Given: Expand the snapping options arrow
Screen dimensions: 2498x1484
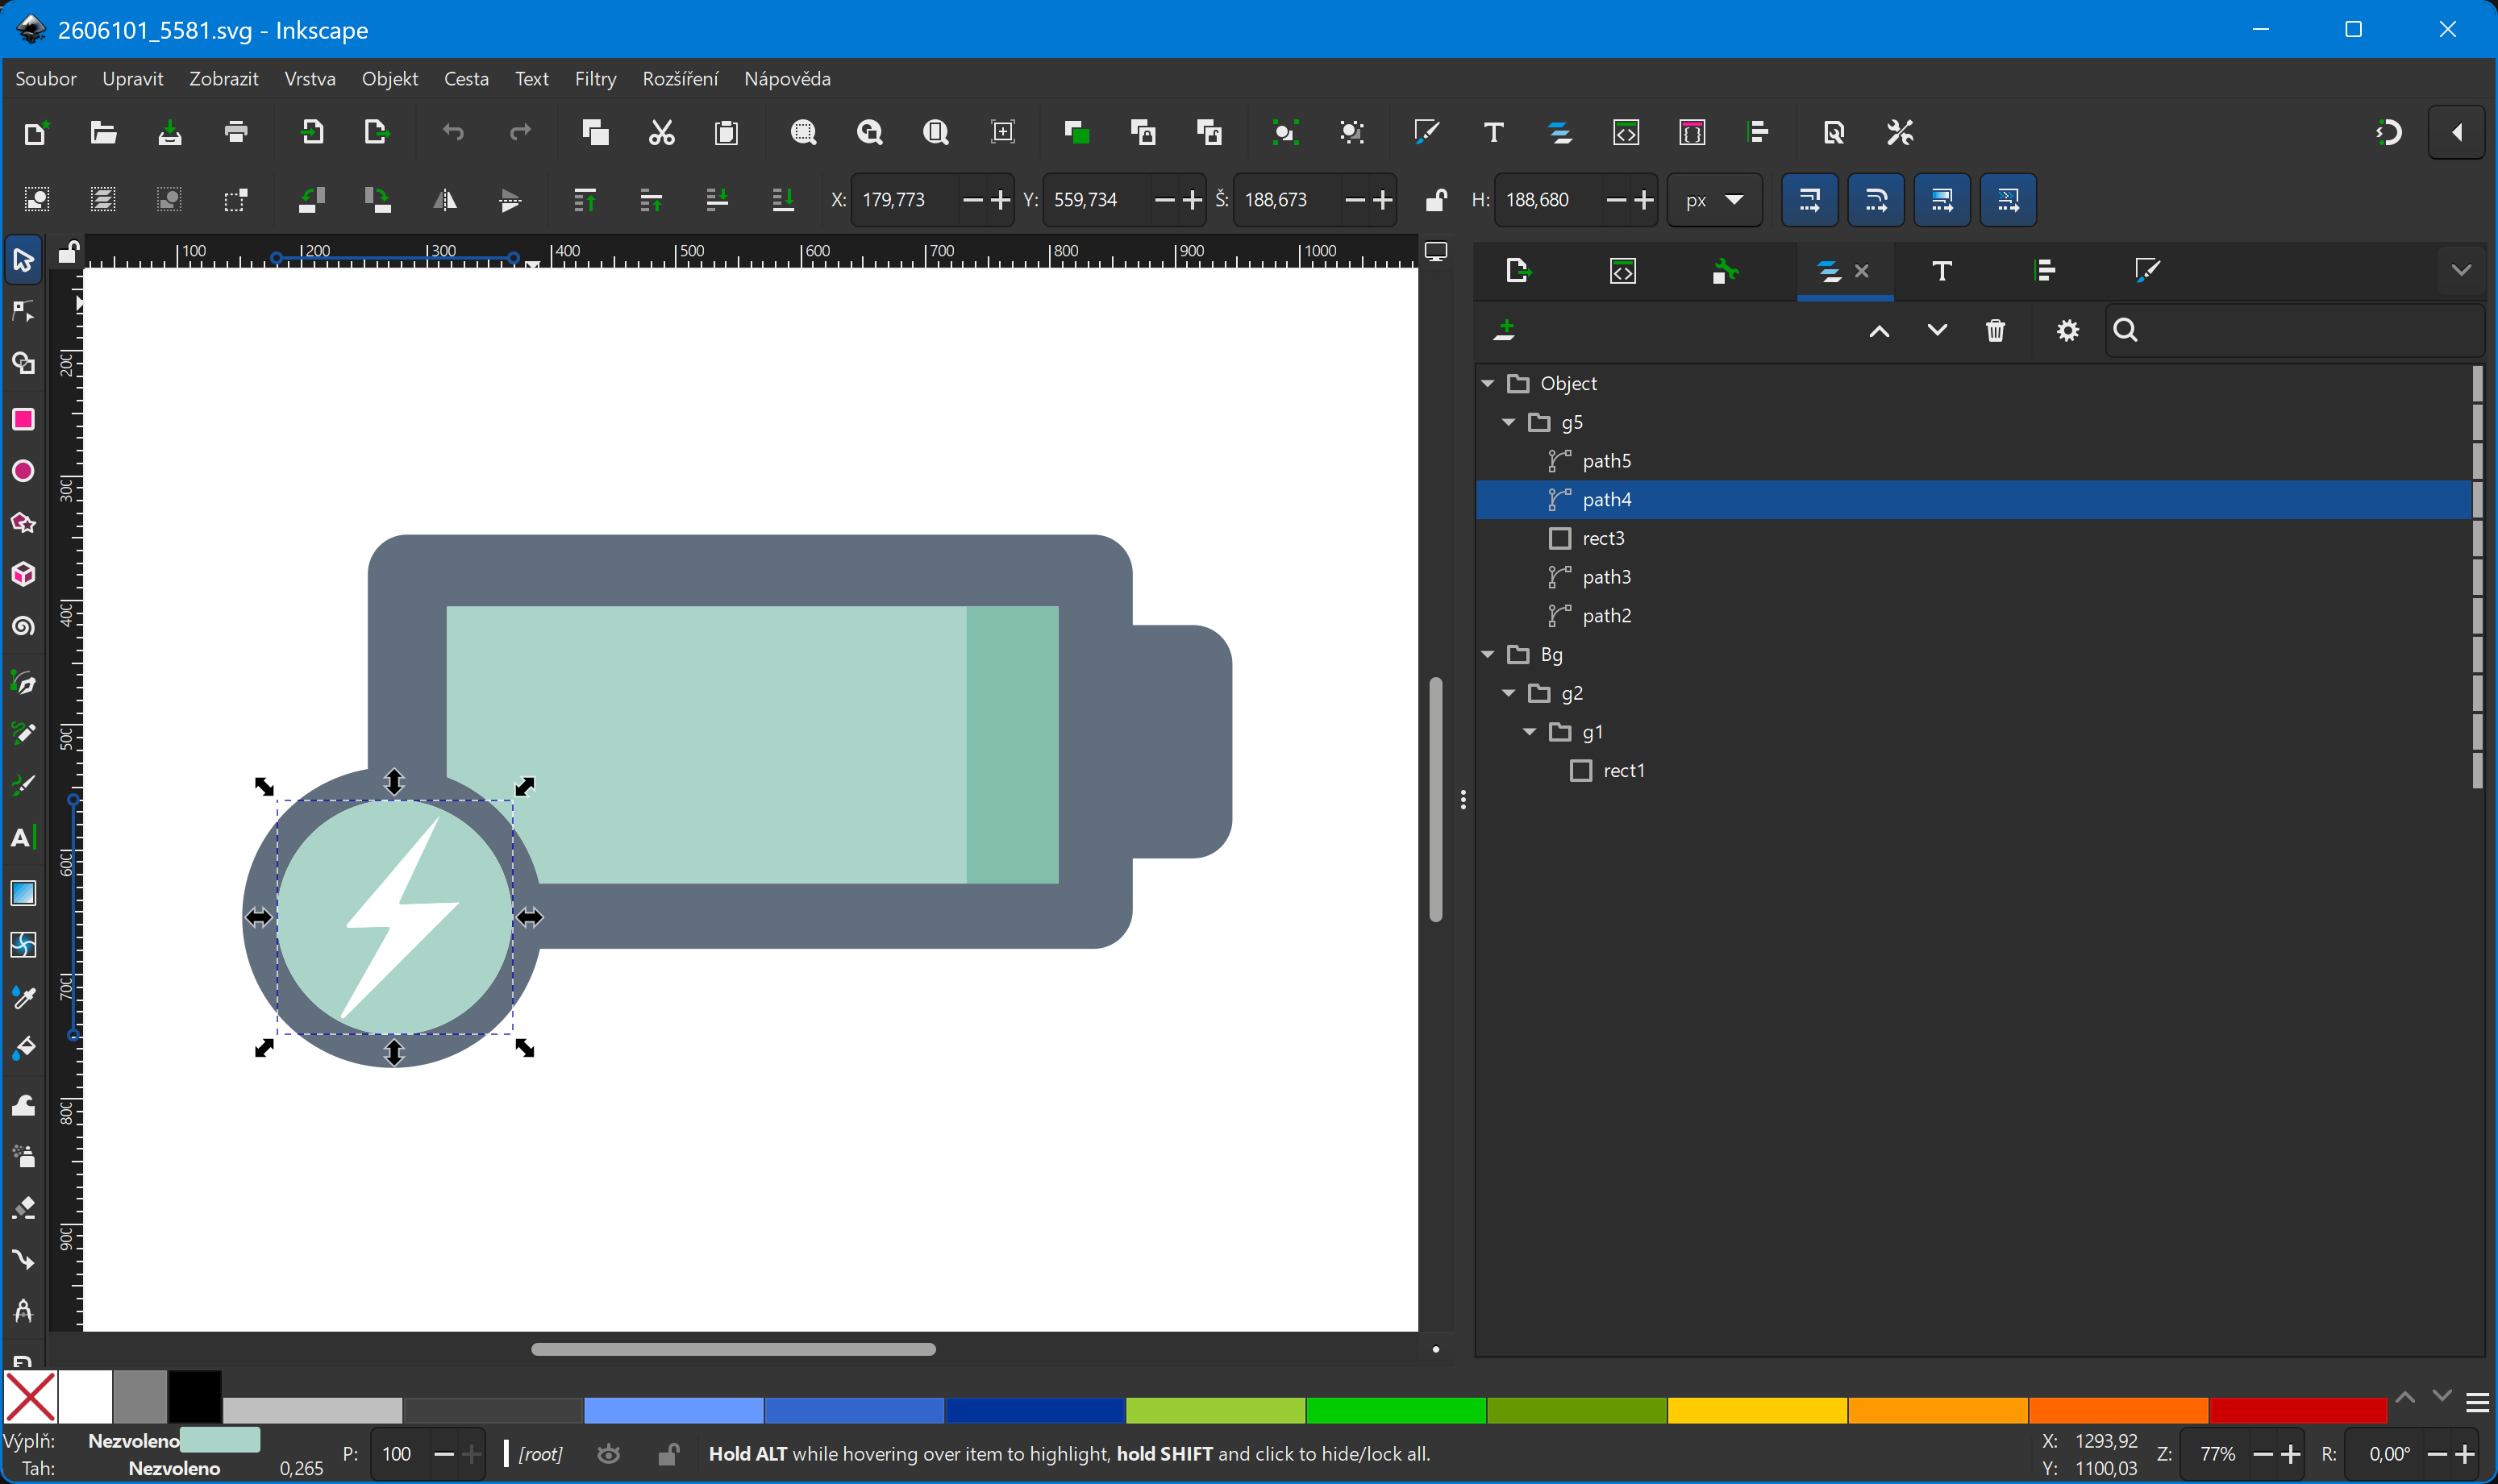Looking at the screenshot, I should (x=2457, y=132).
